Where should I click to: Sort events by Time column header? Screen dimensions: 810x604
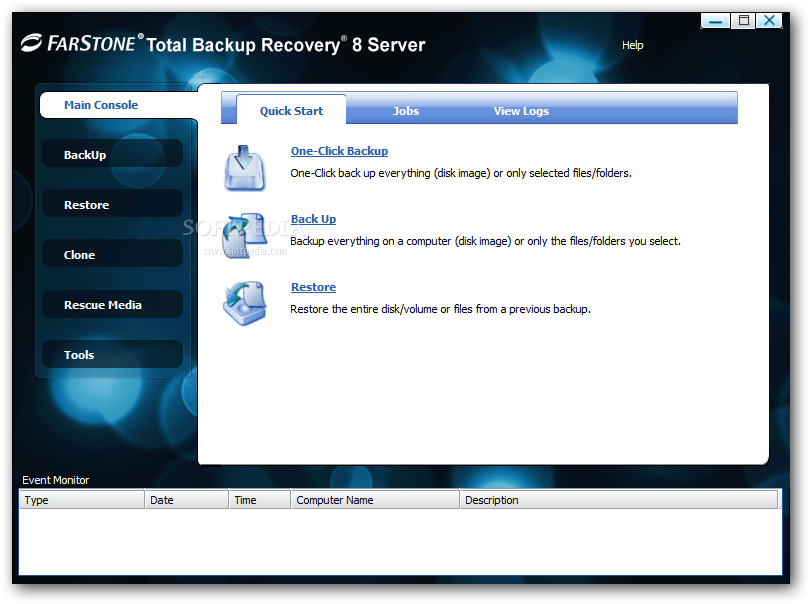[x=260, y=500]
